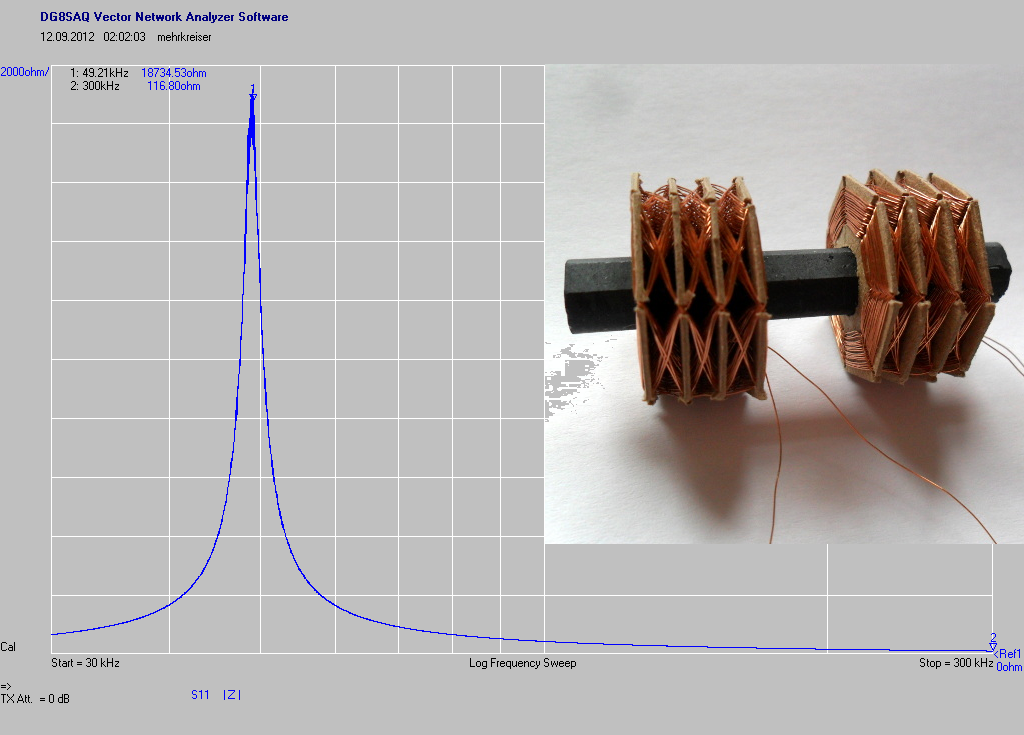This screenshot has height=735, width=1024.
Task: Click the Ref1 reference level indicator
Action: (x=1009, y=653)
